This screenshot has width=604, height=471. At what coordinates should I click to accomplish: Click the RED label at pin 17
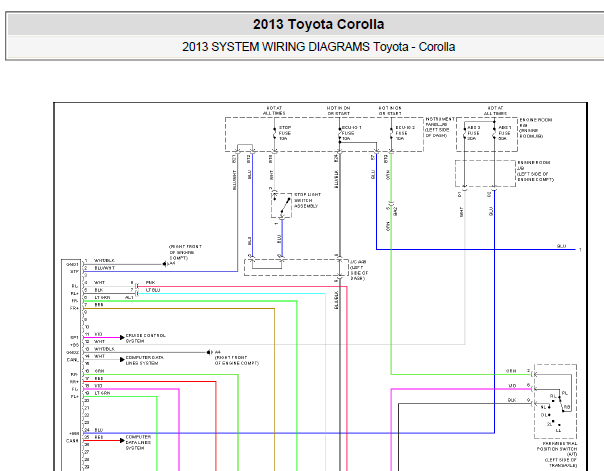[99, 379]
